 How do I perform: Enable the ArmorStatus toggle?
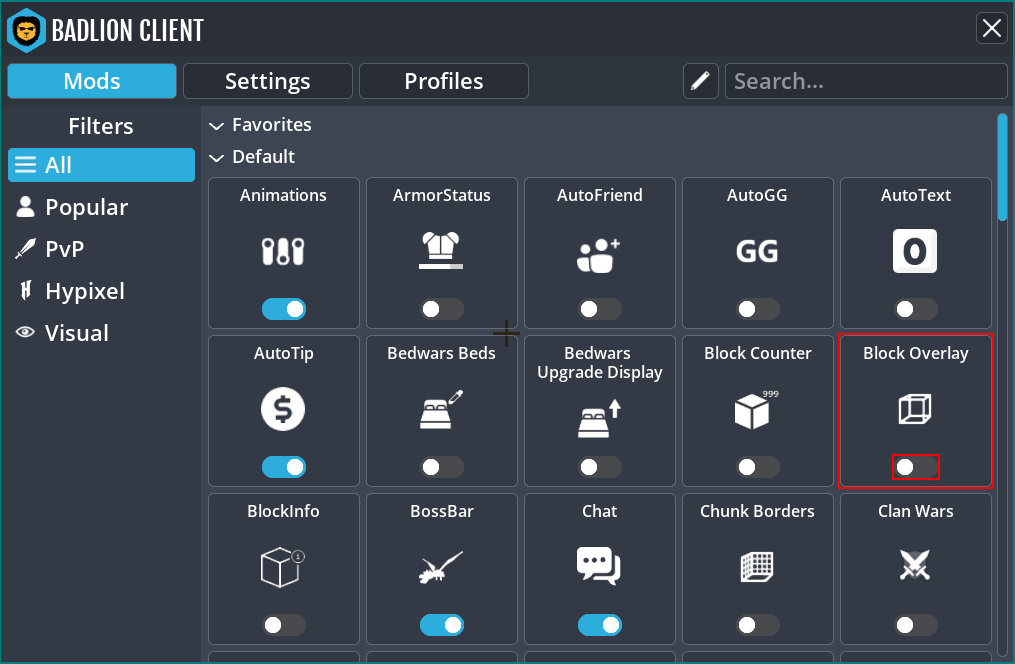(x=441, y=309)
